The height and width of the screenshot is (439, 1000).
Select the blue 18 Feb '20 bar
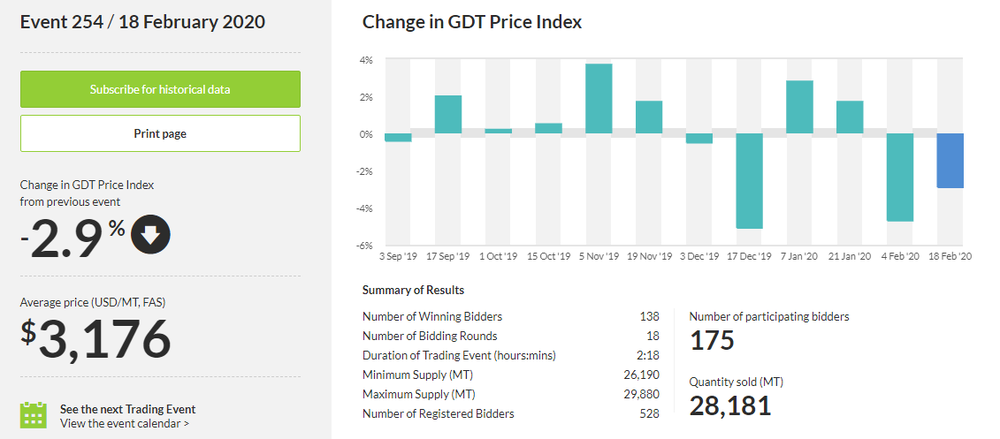(x=950, y=161)
